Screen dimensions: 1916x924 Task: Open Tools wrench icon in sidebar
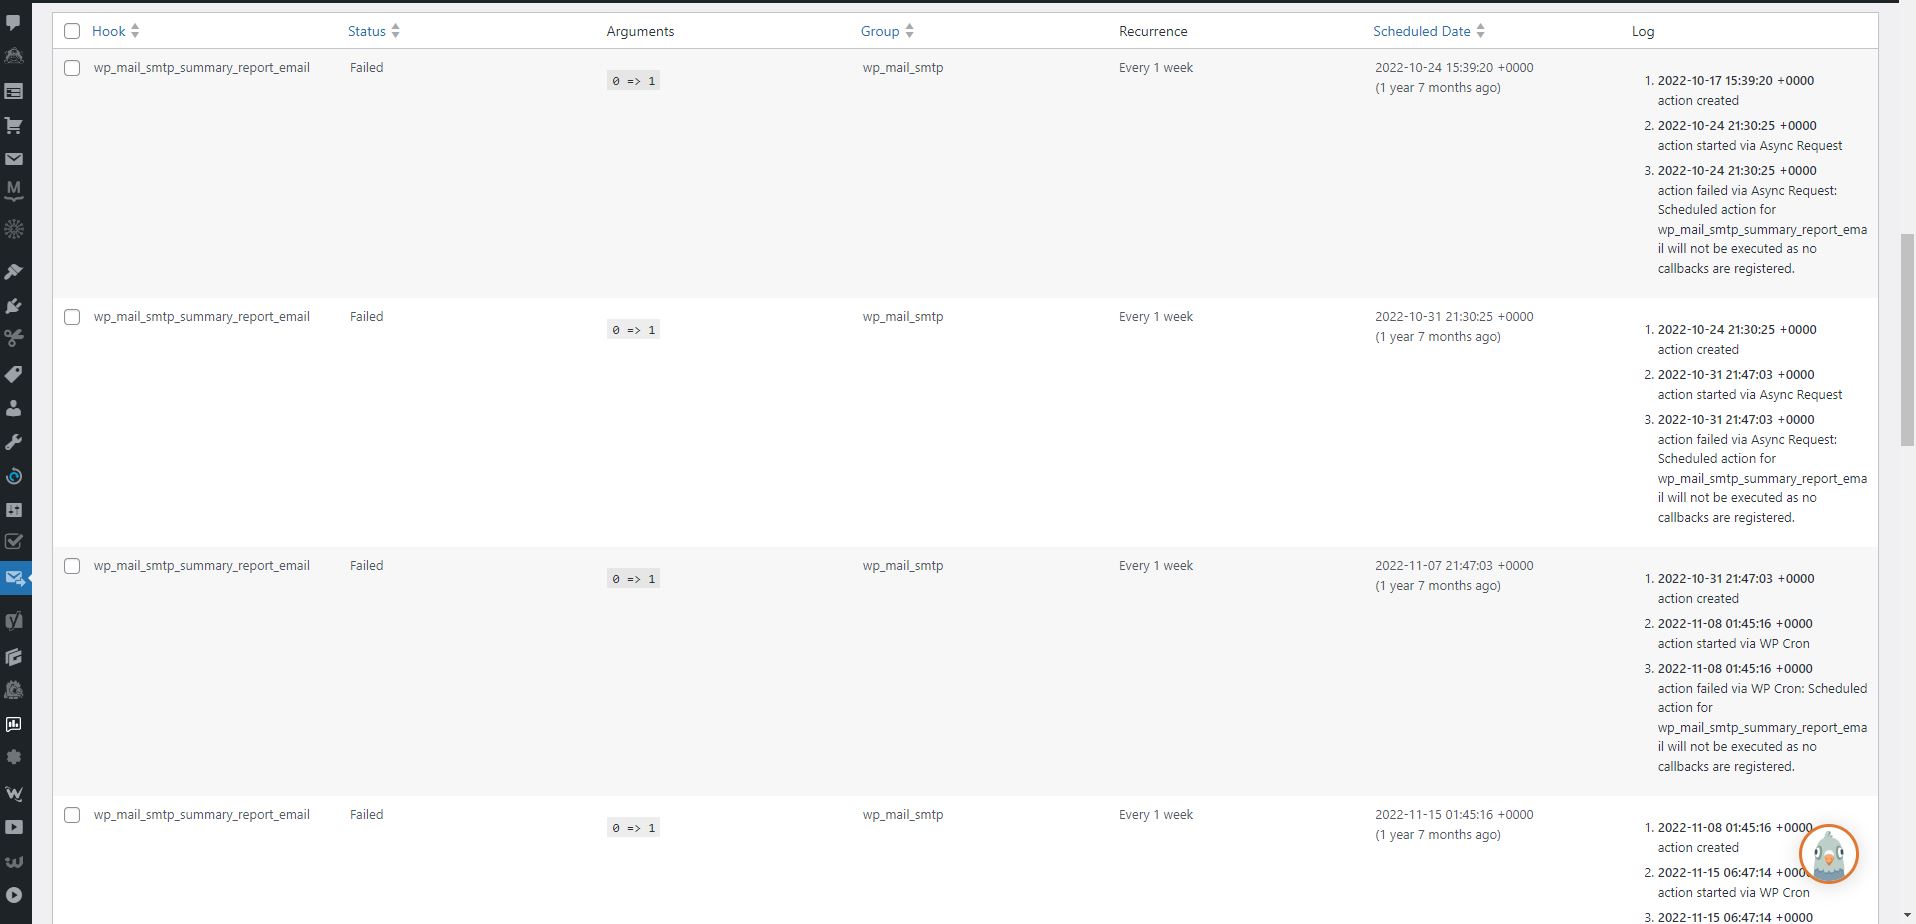[x=14, y=442]
